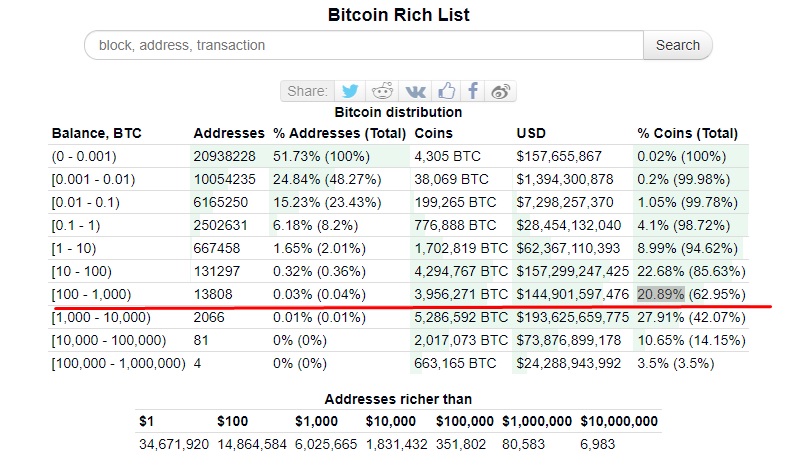Click the highlighted 20.89% cell
The image size is (791, 465).
(659, 294)
